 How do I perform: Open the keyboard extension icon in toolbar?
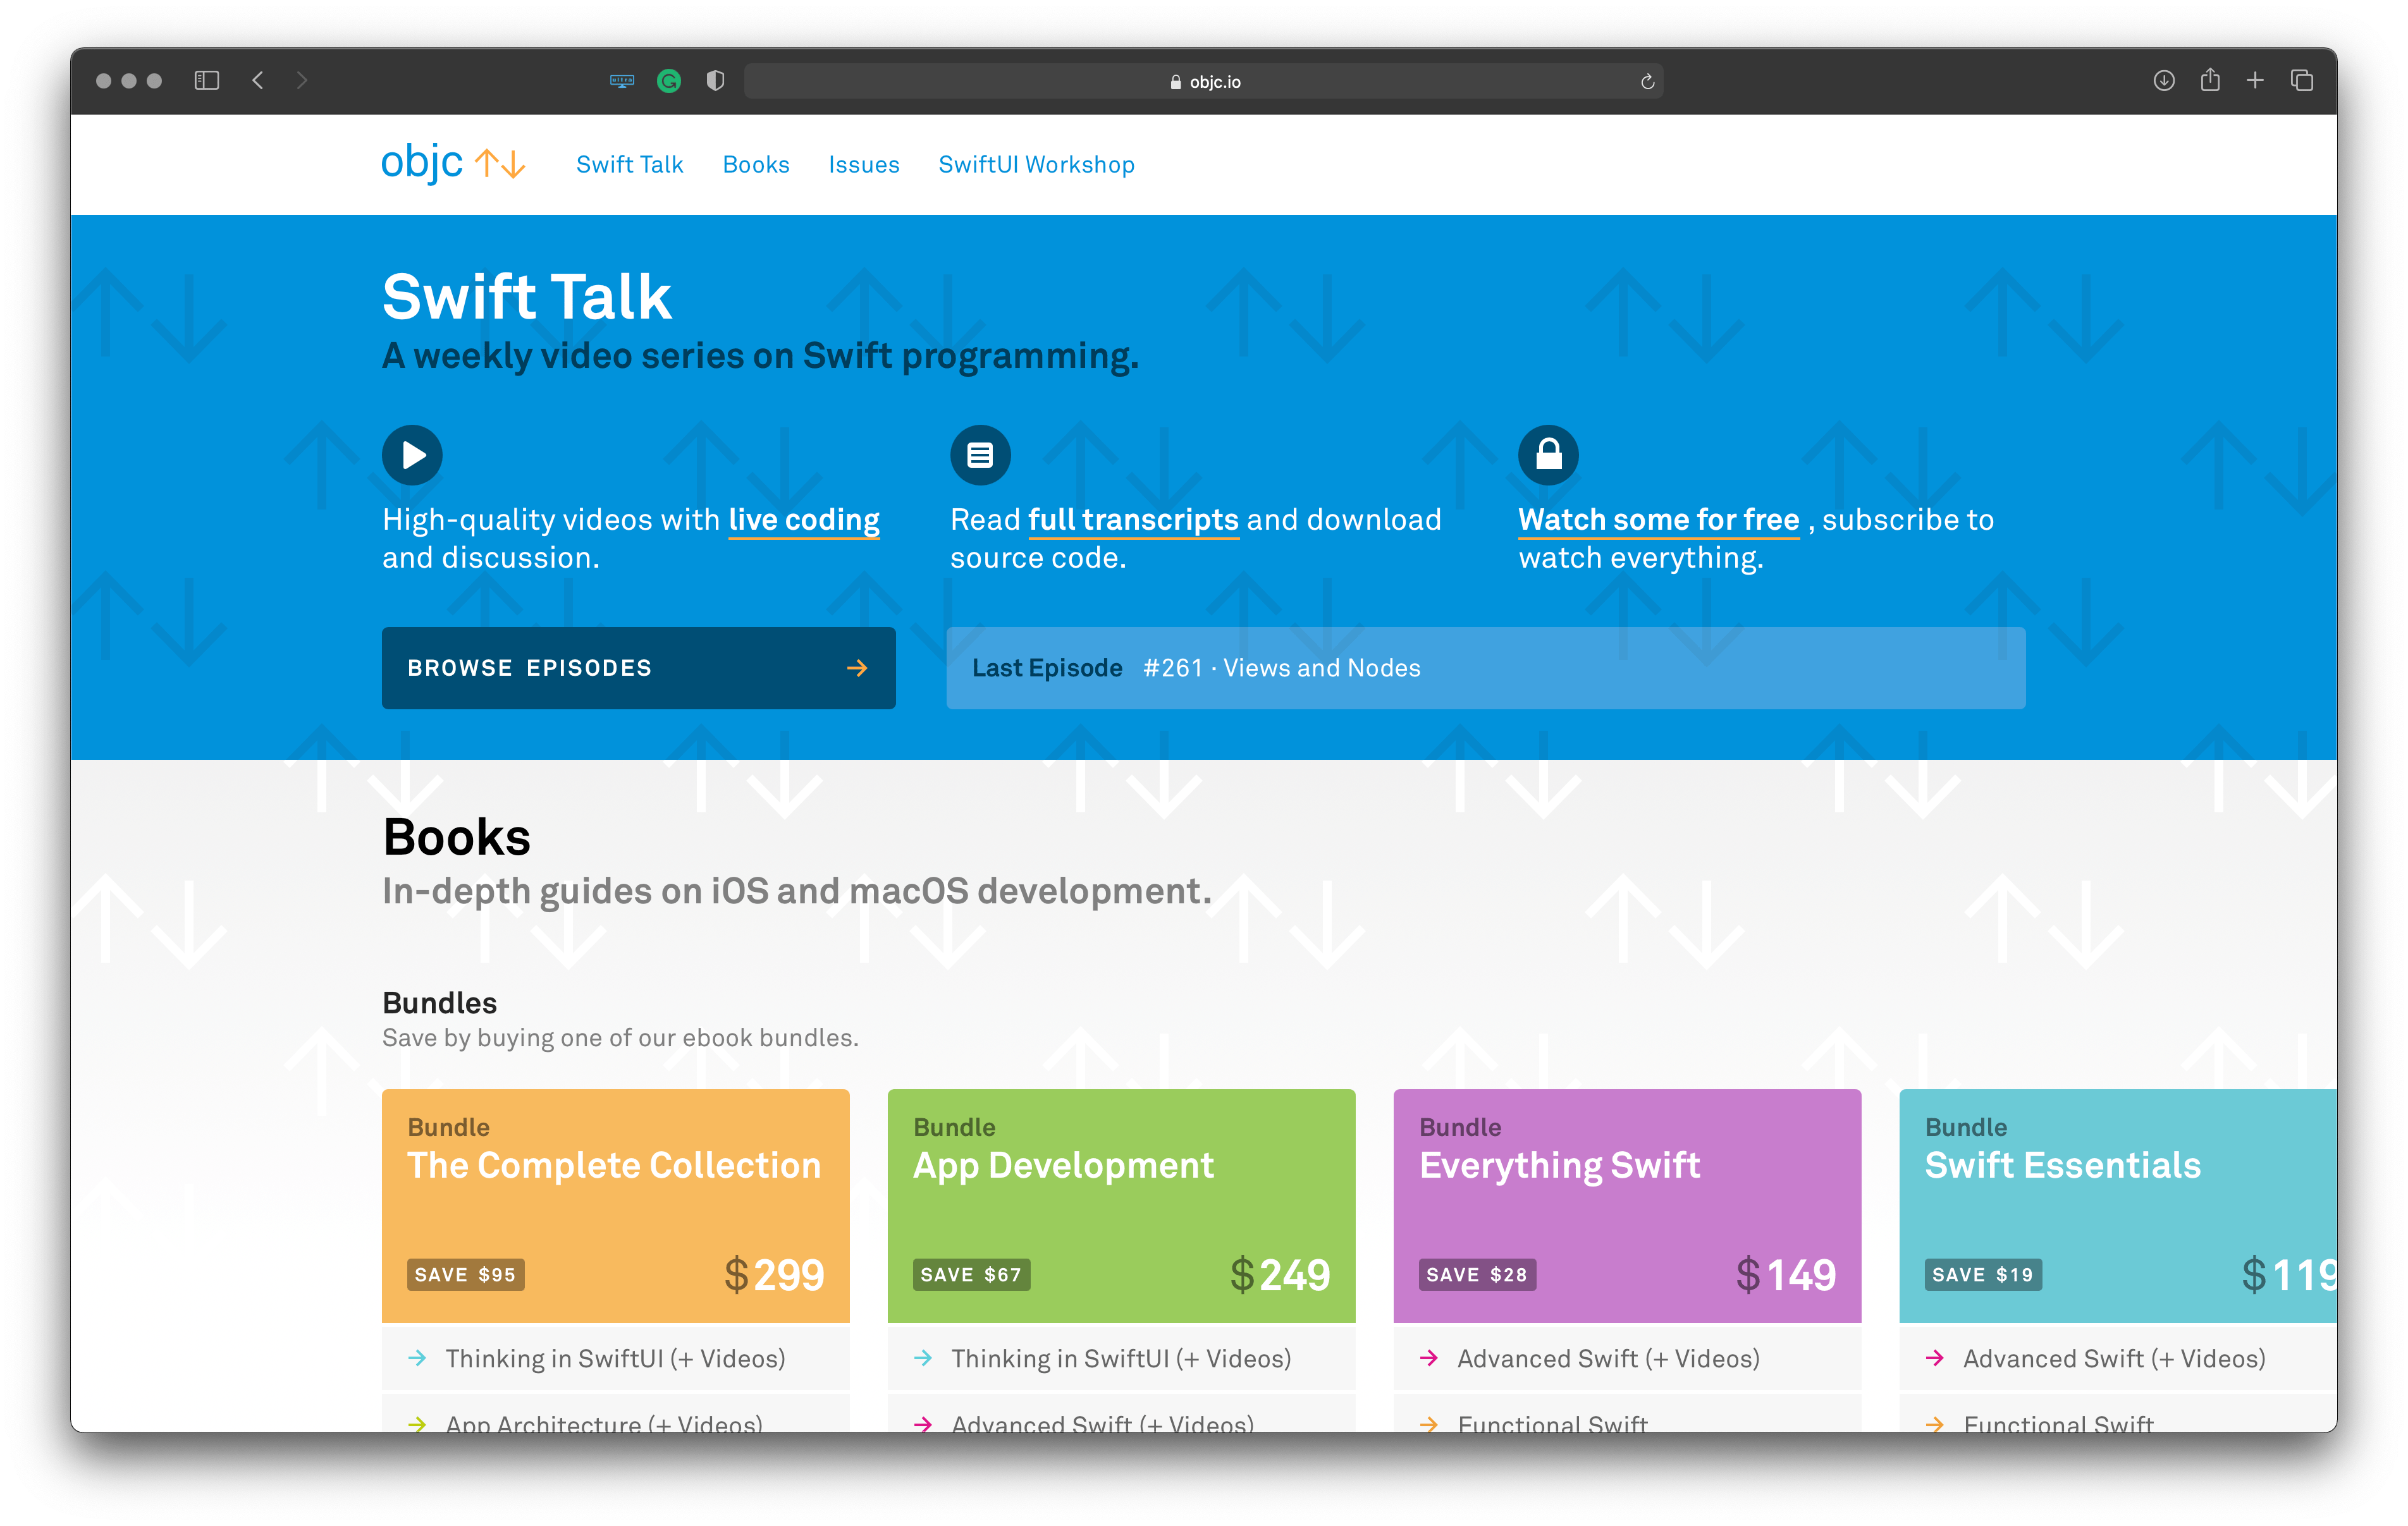[622, 81]
